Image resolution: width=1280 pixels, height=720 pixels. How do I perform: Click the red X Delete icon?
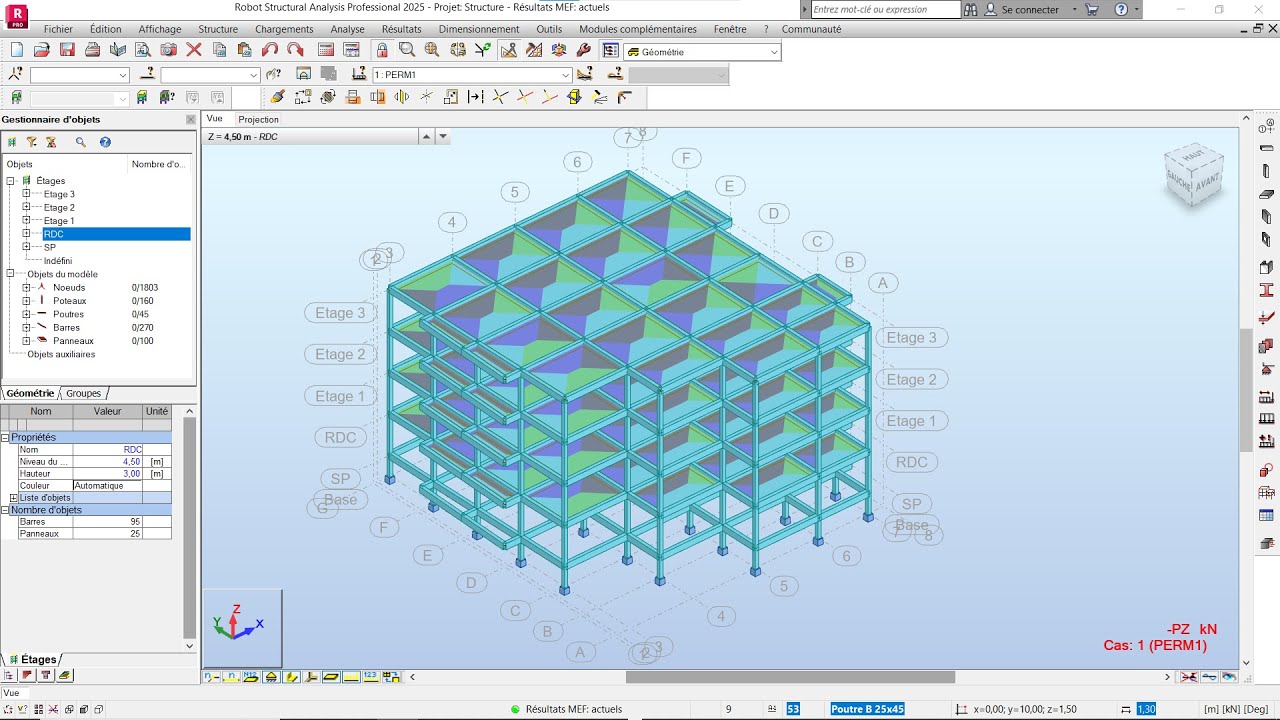[x=194, y=50]
